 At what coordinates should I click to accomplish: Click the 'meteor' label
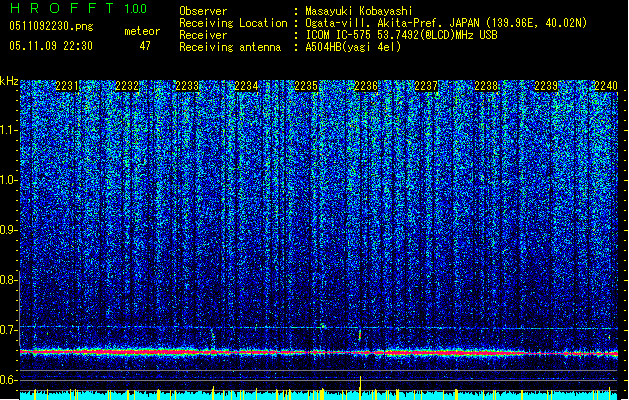tap(142, 31)
